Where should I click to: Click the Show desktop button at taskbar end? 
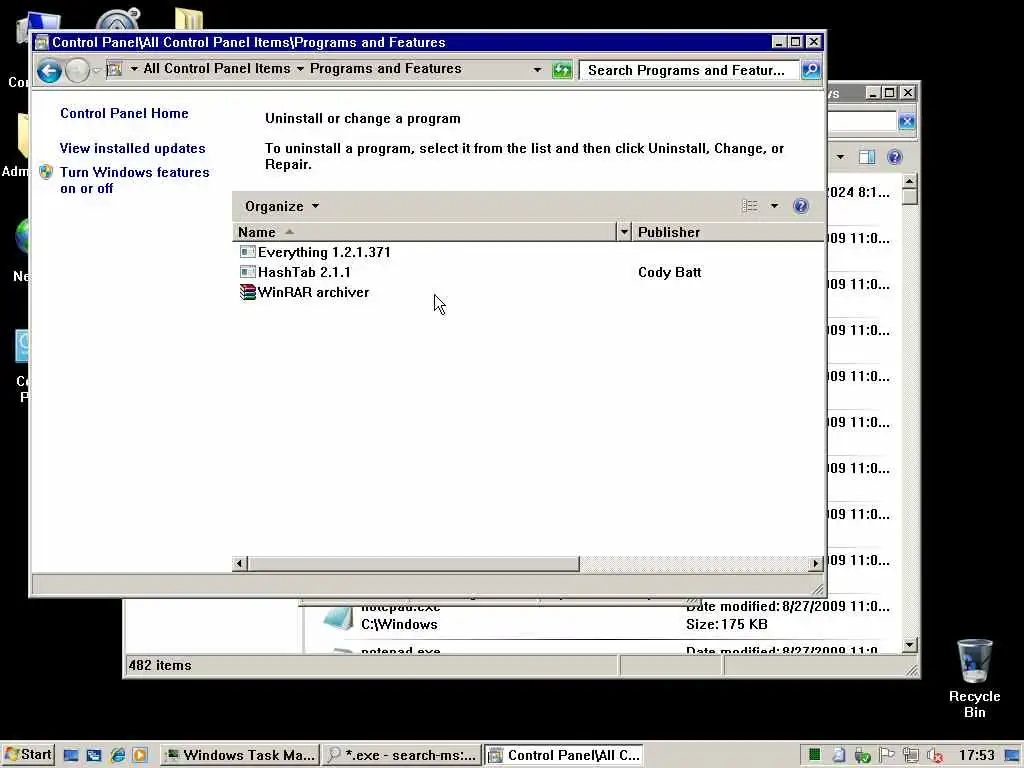(x=1012, y=755)
